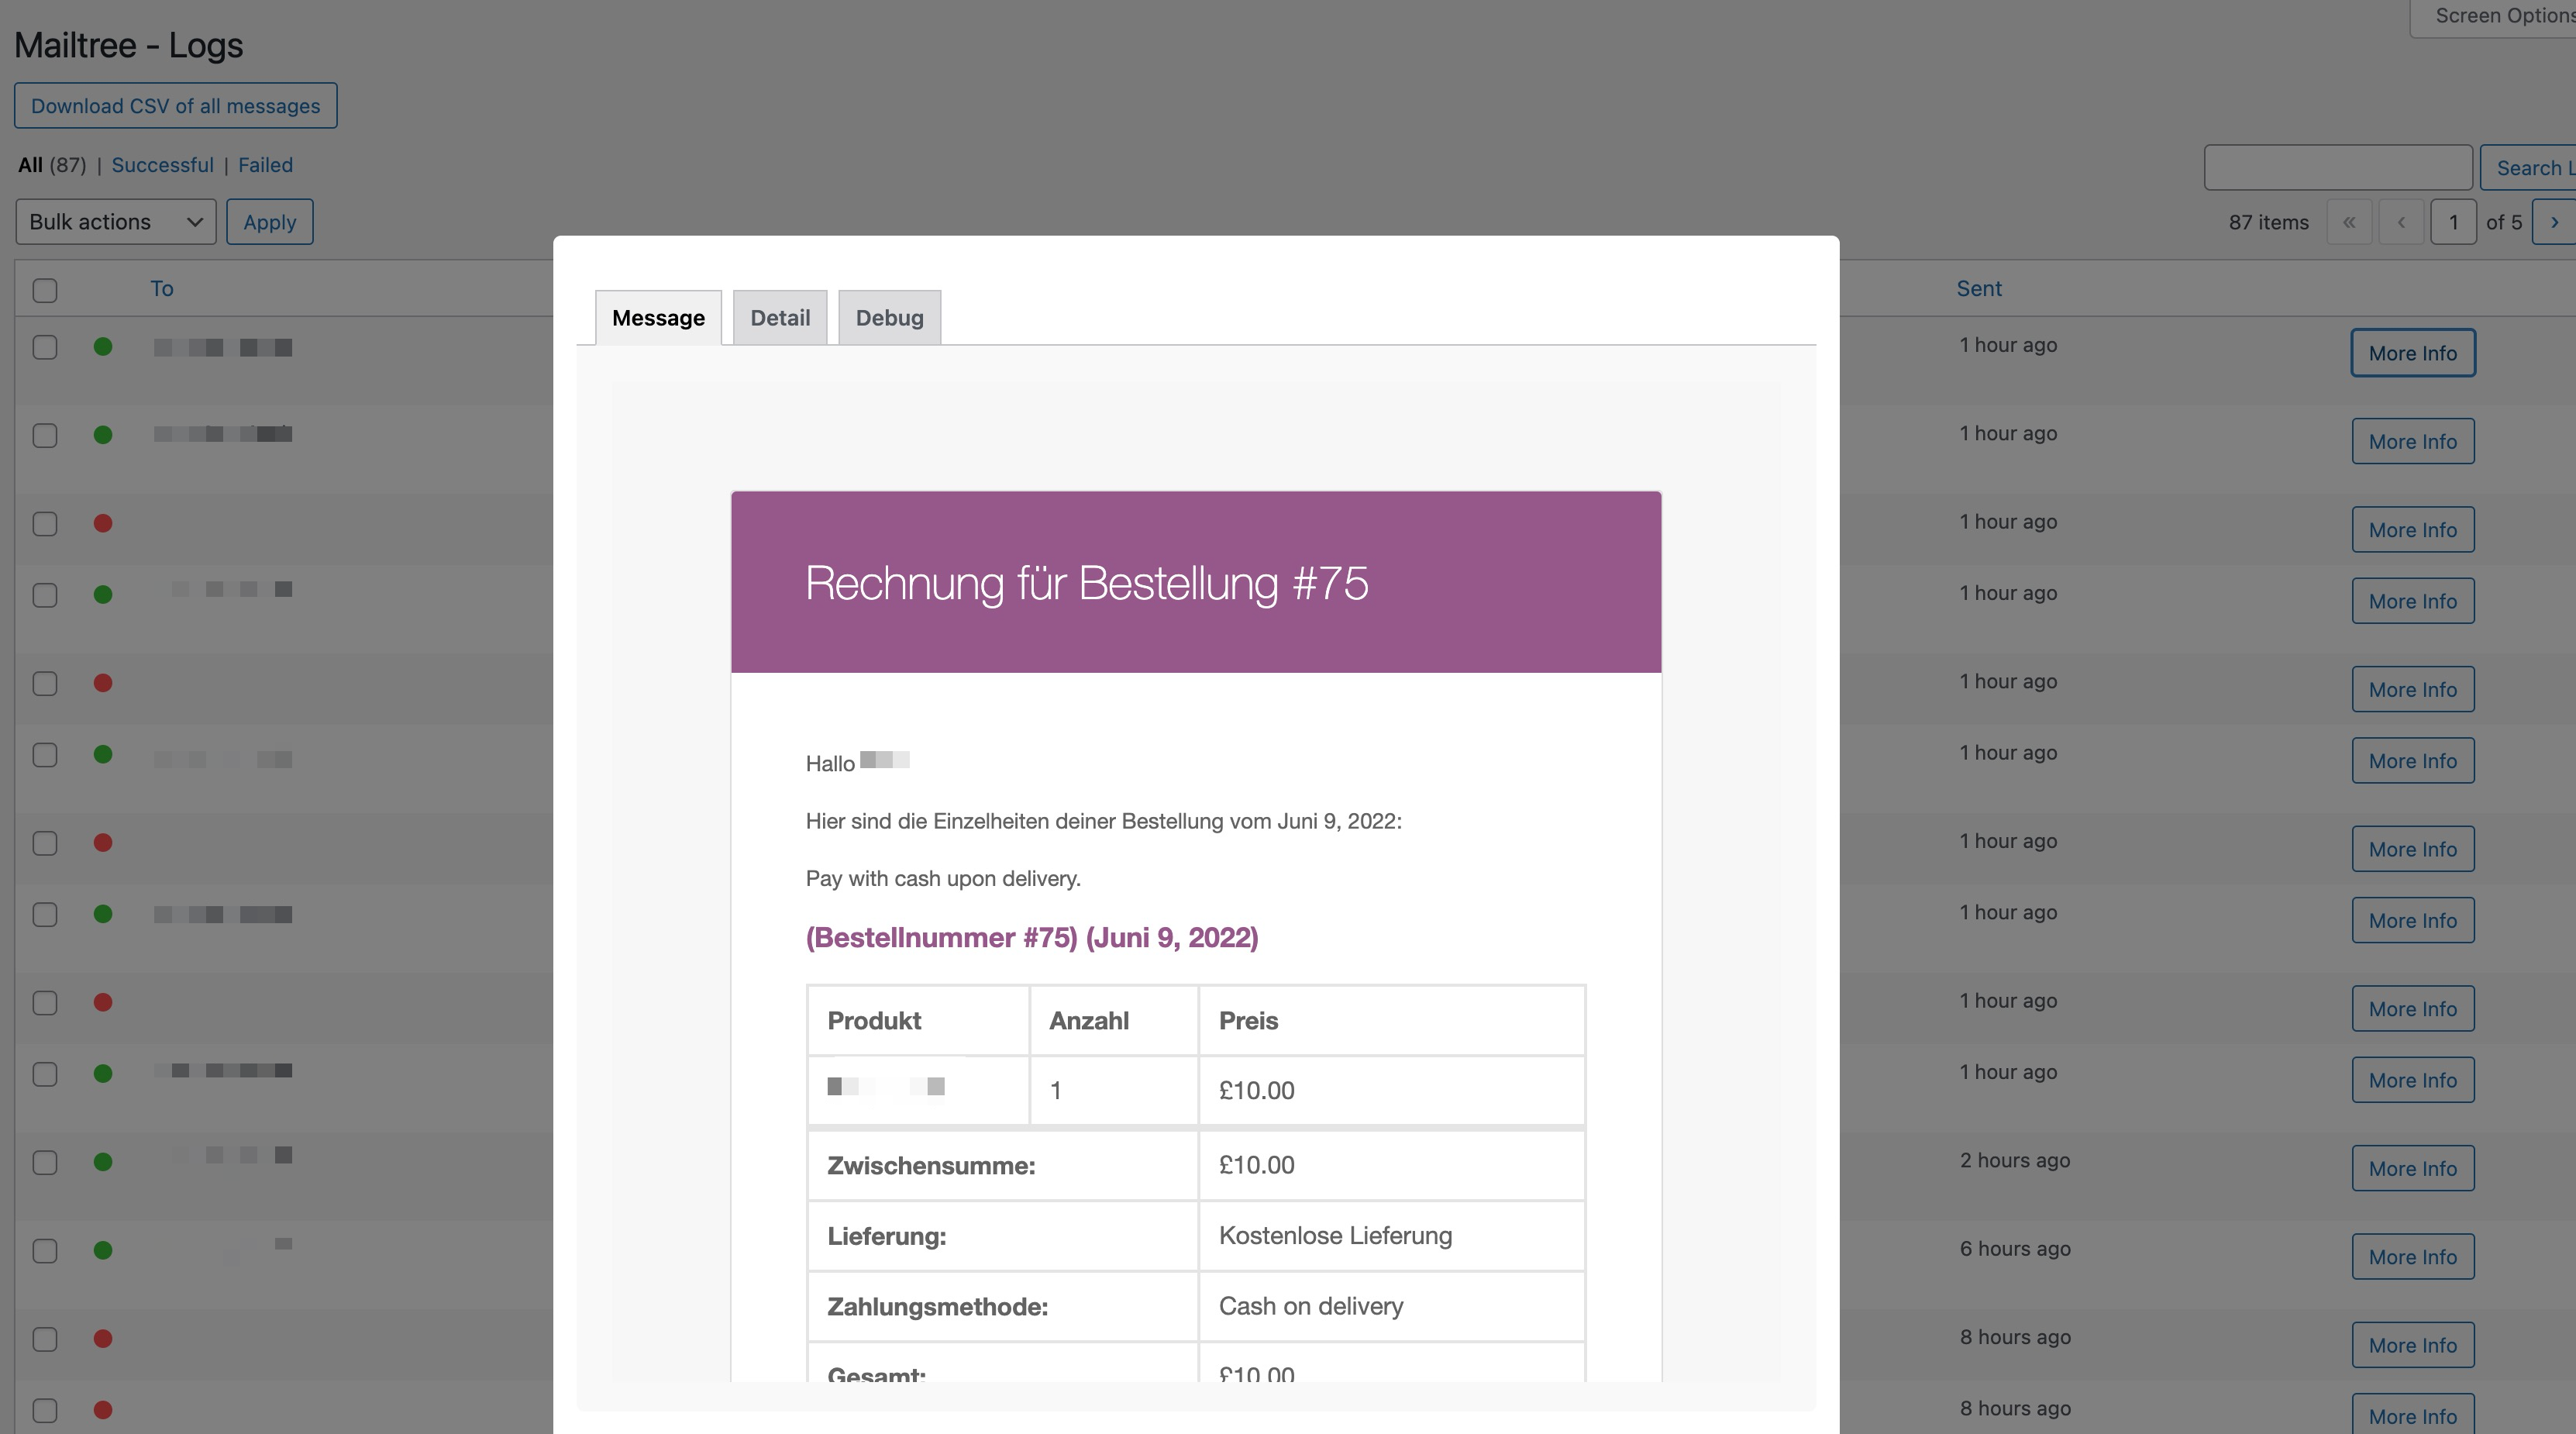Image resolution: width=2576 pixels, height=1434 pixels.
Task: Click the 'Cash on delivery' cell
Action: 1391,1307
